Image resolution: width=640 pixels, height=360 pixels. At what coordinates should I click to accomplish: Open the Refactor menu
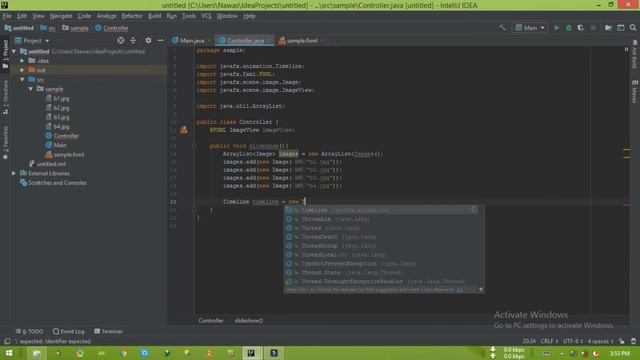(132, 16)
